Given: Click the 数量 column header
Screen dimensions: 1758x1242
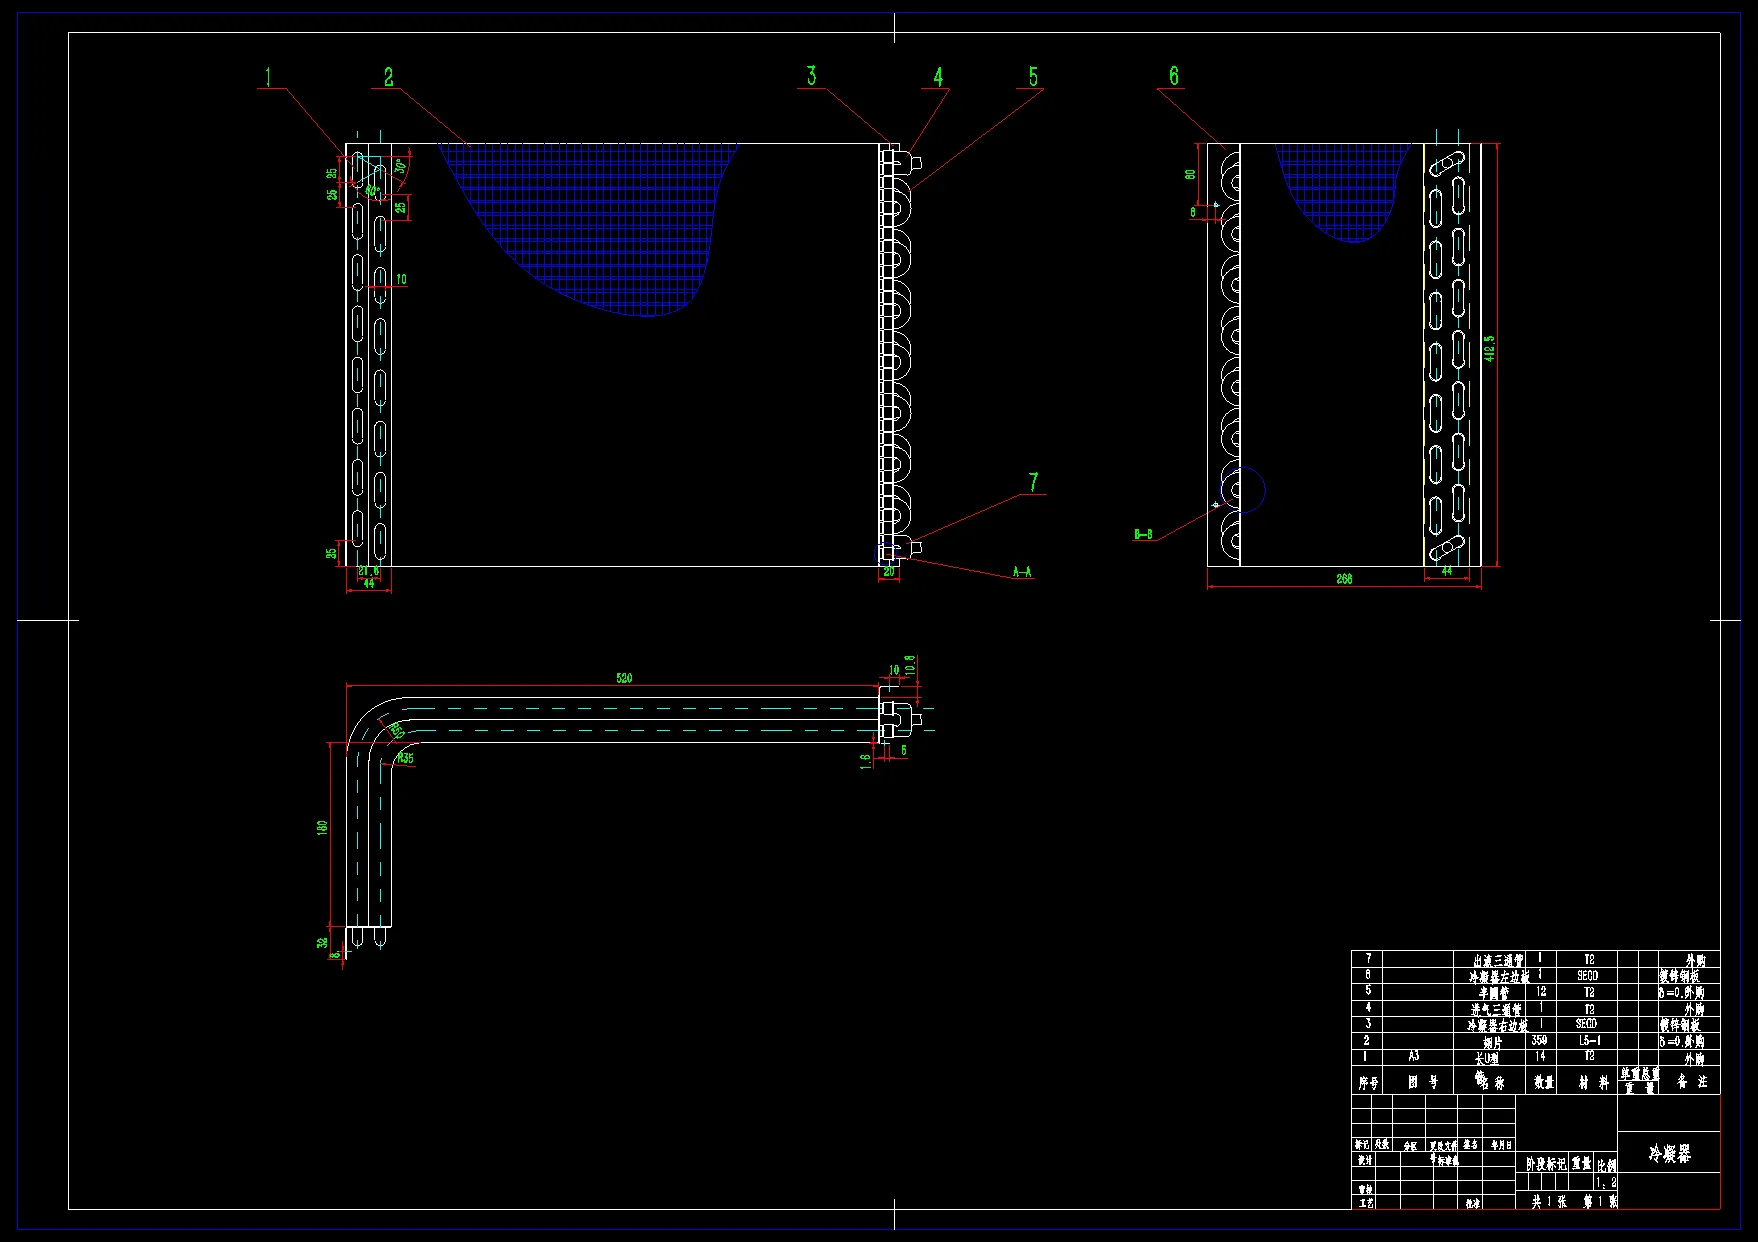Looking at the screenshot, I should tap(1544, 1082).
